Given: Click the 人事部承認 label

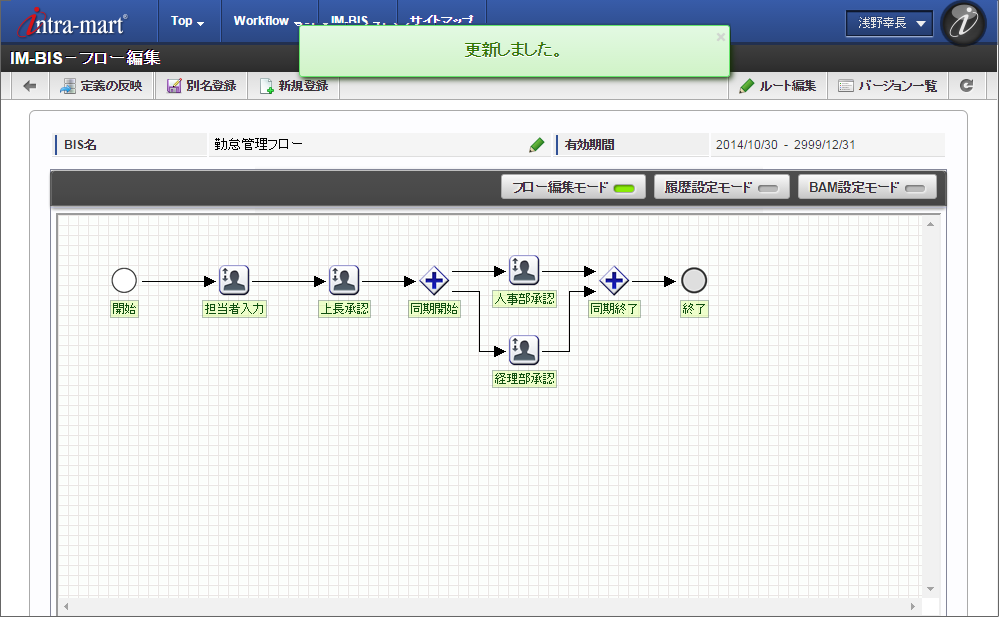Looking at the screenshot, I should click(x=524, y=298).
